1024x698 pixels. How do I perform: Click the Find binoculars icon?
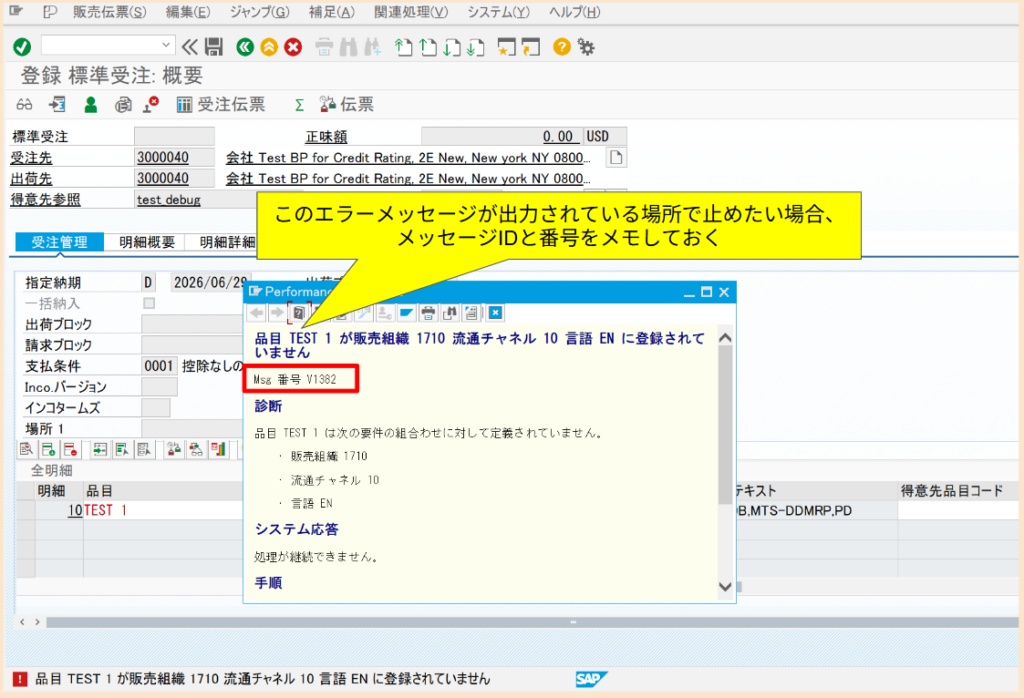tap(348, 47)
